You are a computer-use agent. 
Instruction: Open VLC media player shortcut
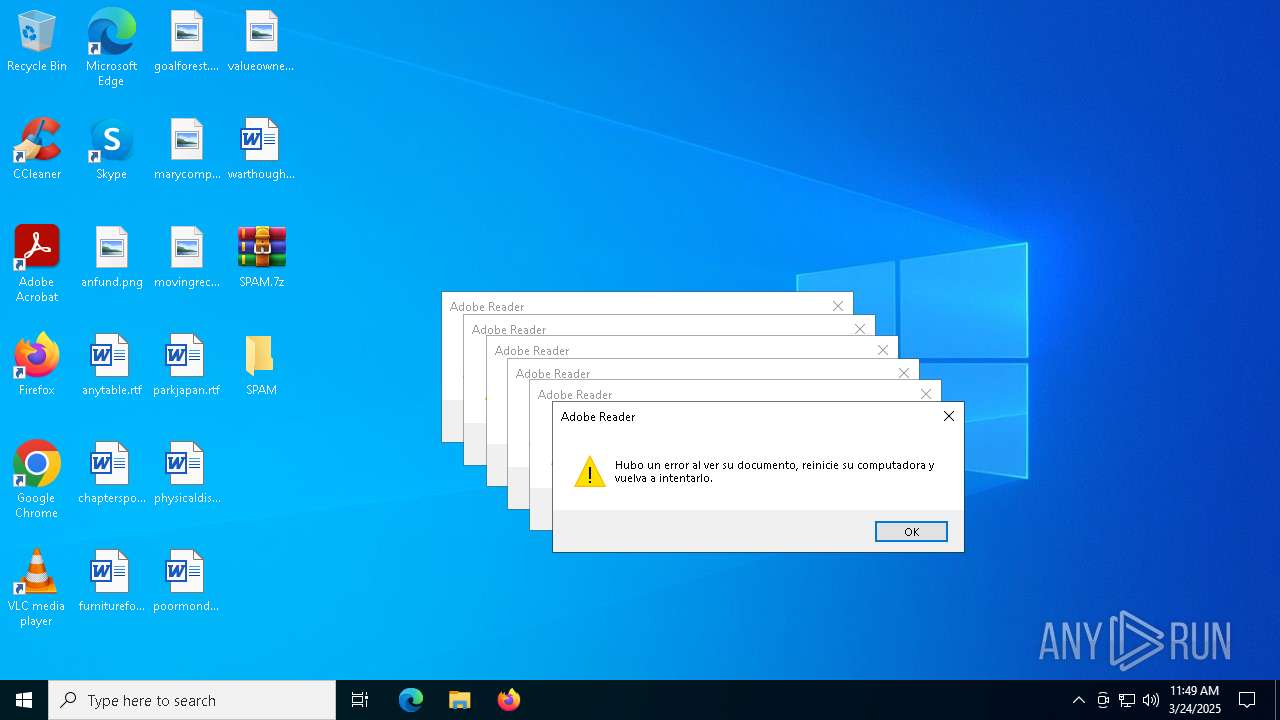[x=37, y=588]
